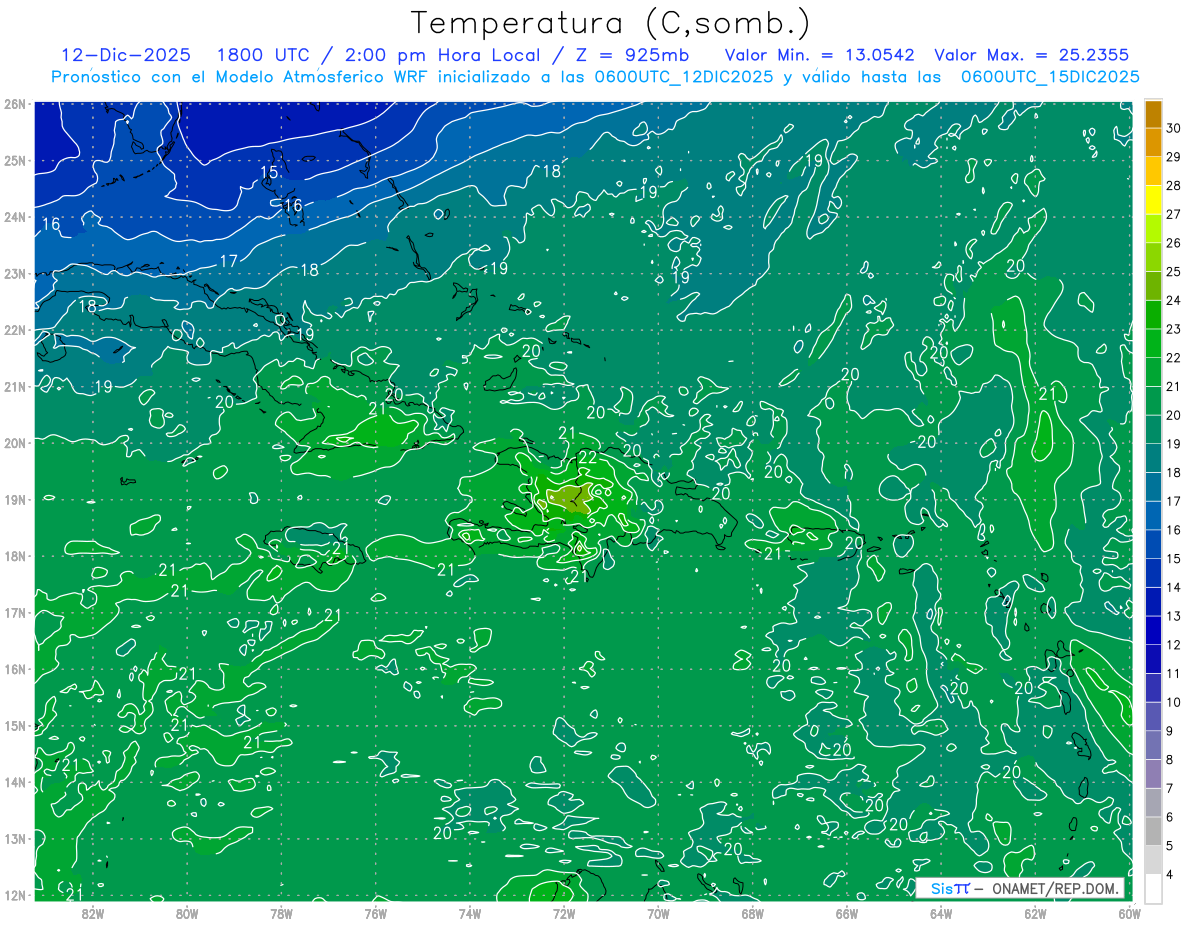Image resolution: width=1200 pixels, height=927 pixels.
Task: Click the "12N" latitude label
Action: click(15, 895)
